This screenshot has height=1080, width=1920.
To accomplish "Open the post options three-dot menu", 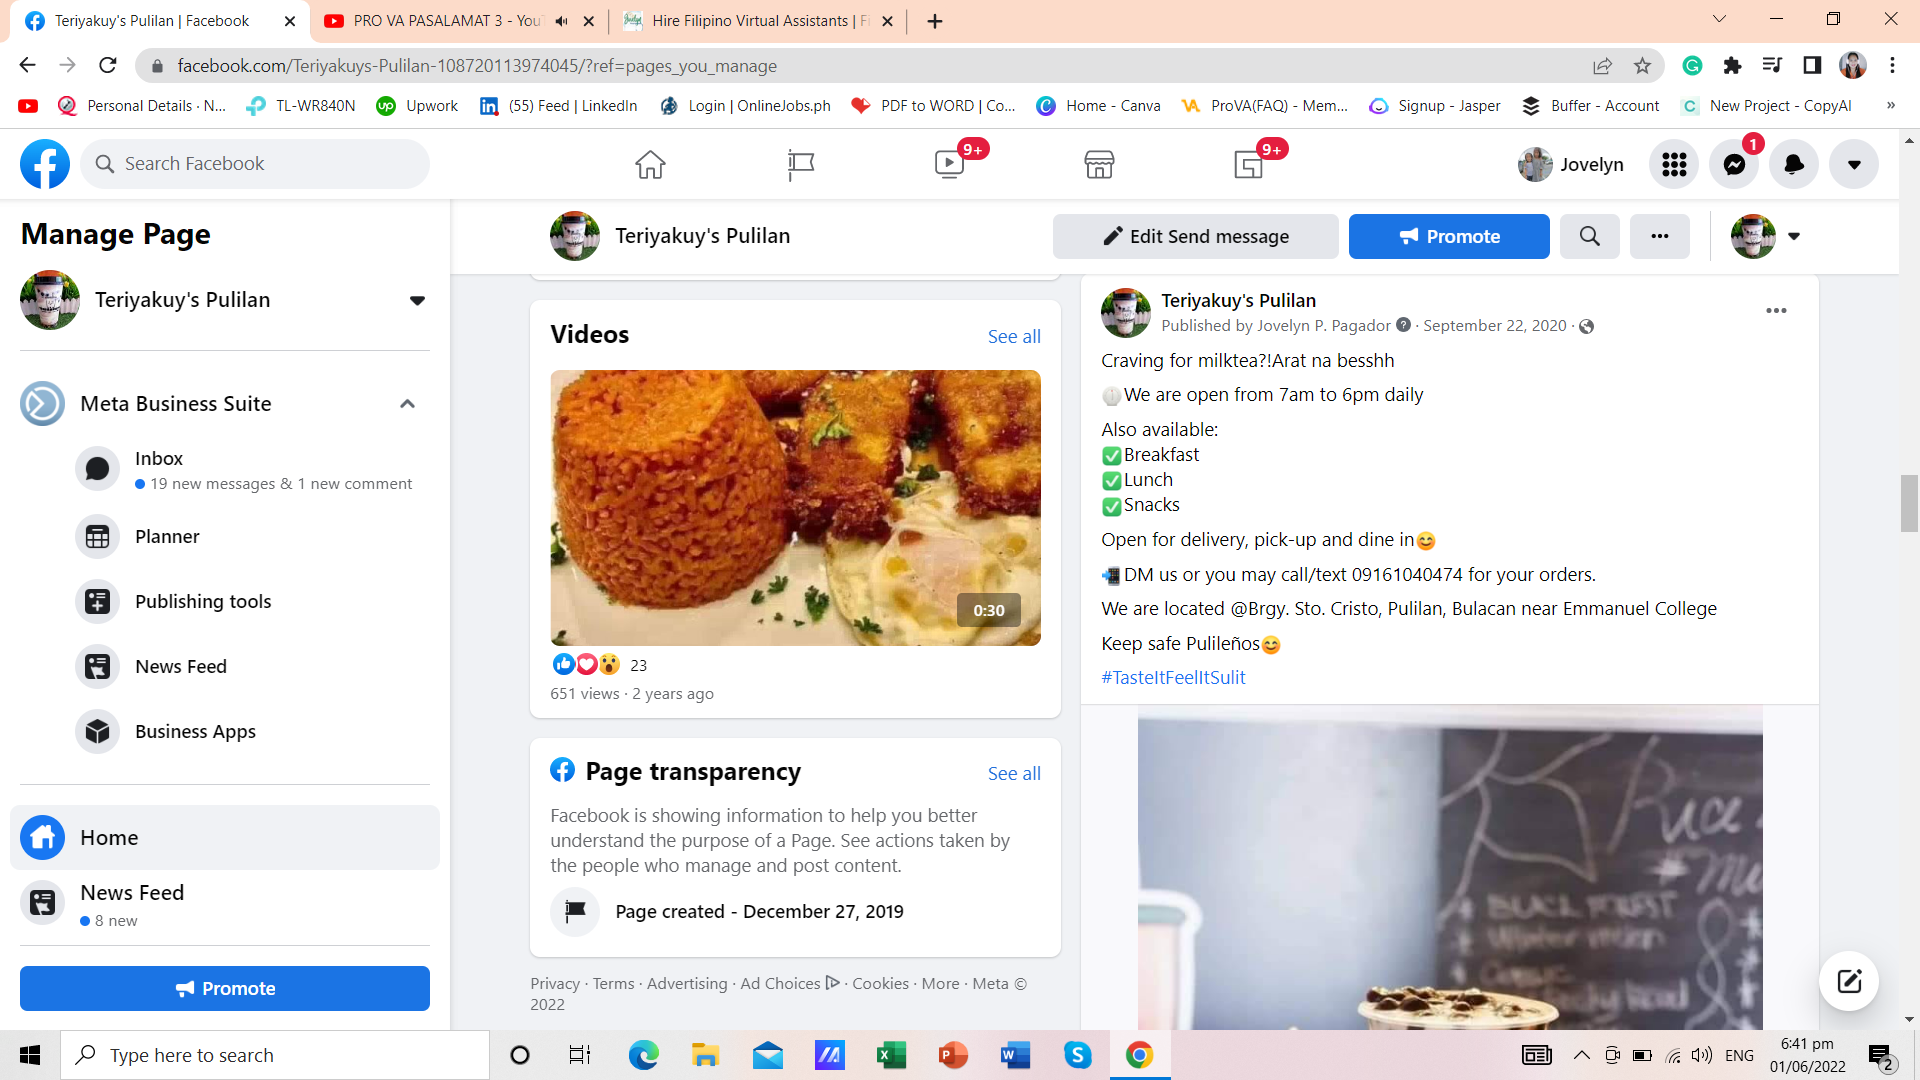I will point(1776,311).
